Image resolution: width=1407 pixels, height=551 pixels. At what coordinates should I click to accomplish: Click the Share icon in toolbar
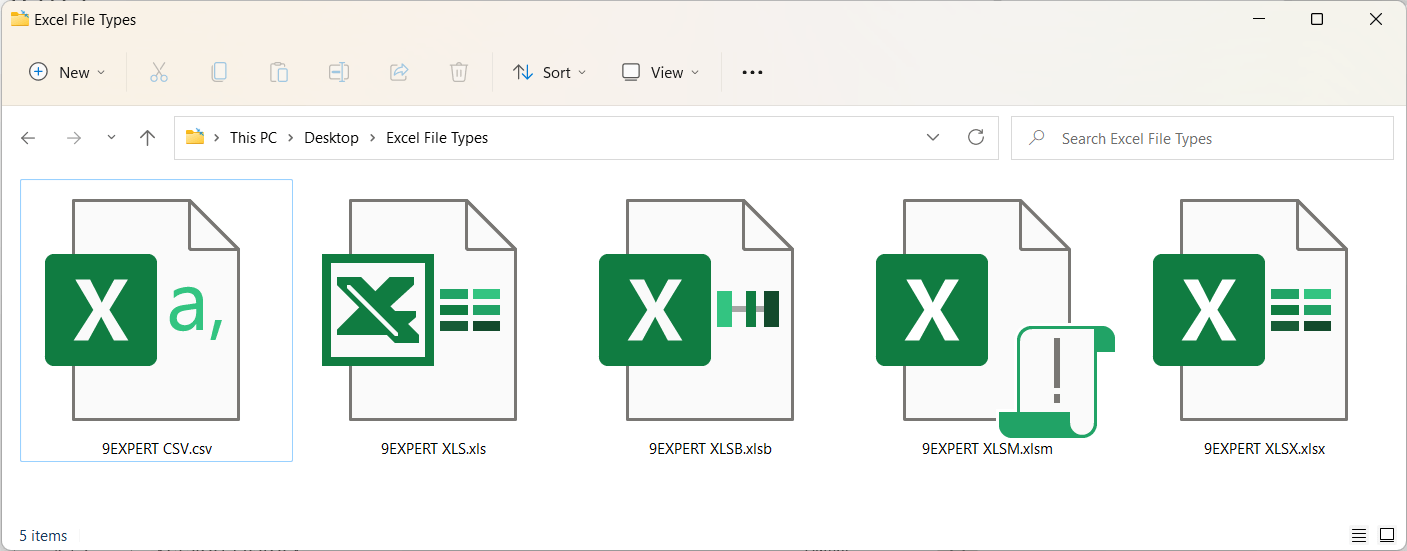point(399,72)
